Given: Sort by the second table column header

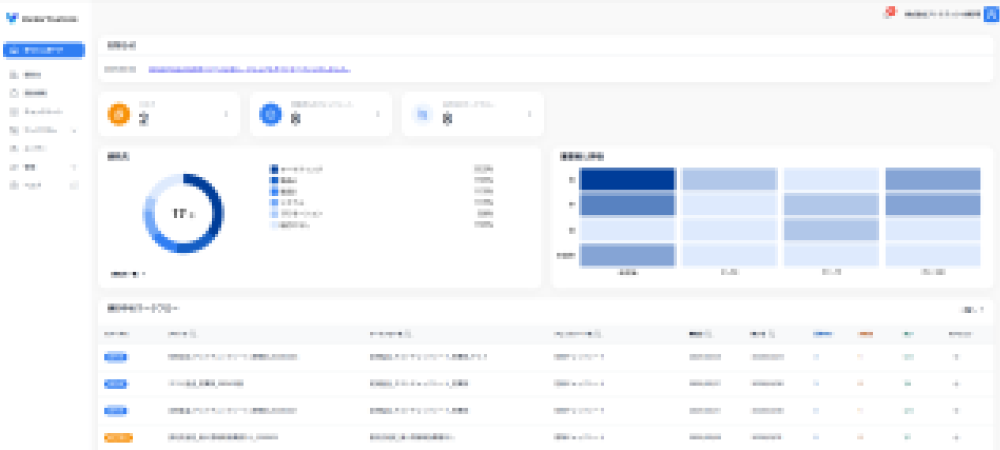Looking at the screenshot, I should [182, 333].
